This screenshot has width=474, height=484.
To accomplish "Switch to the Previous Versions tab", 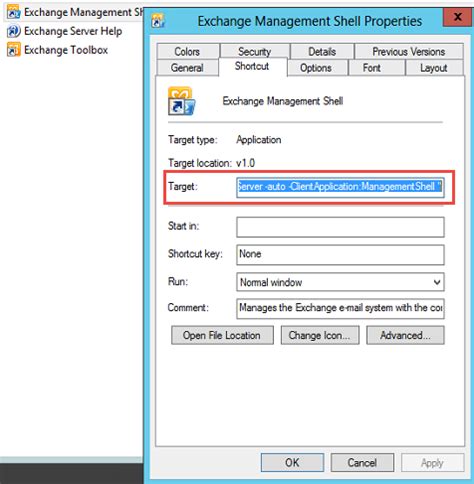I will [x=409, y=51].
